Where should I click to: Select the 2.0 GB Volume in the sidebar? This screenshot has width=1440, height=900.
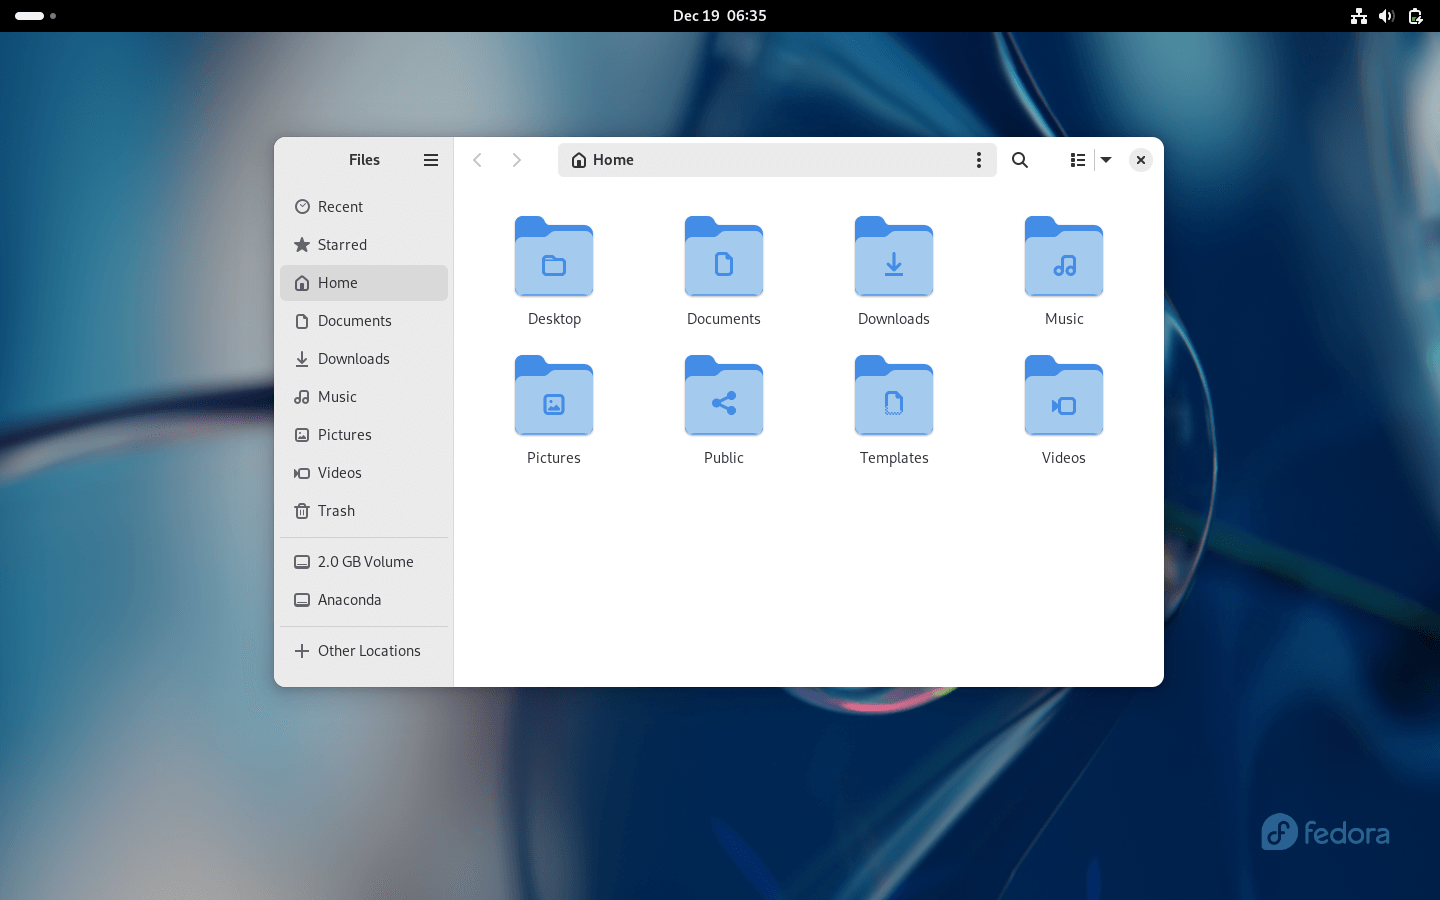tap(365, 561)
